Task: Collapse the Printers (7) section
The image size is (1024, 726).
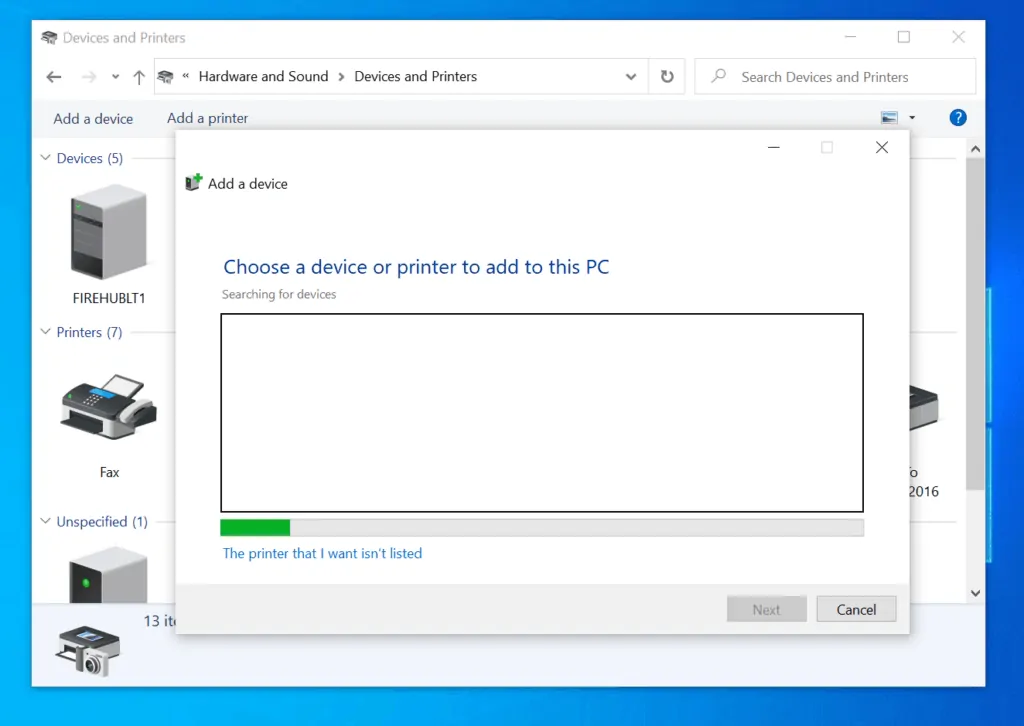Action: click(44, 332)
